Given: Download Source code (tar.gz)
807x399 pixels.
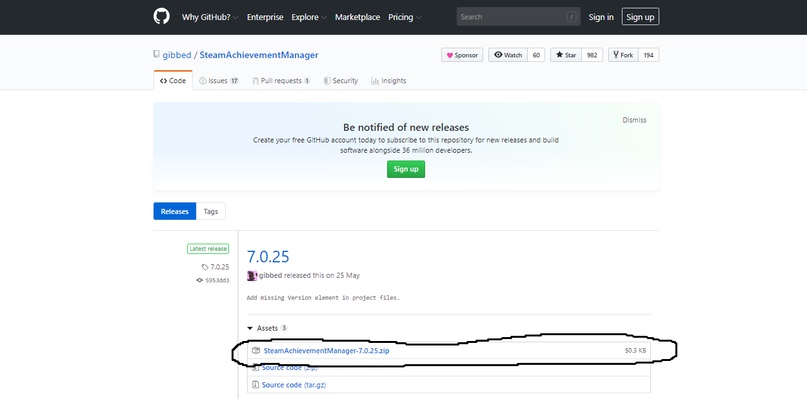Looking at the screenshot, I should [293, 385].
